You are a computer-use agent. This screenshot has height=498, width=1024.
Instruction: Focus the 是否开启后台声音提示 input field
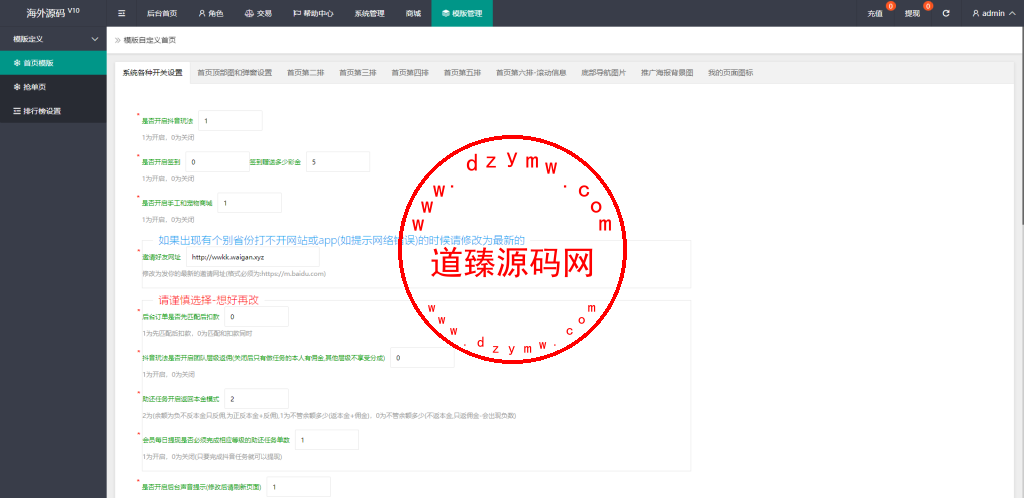298,487
